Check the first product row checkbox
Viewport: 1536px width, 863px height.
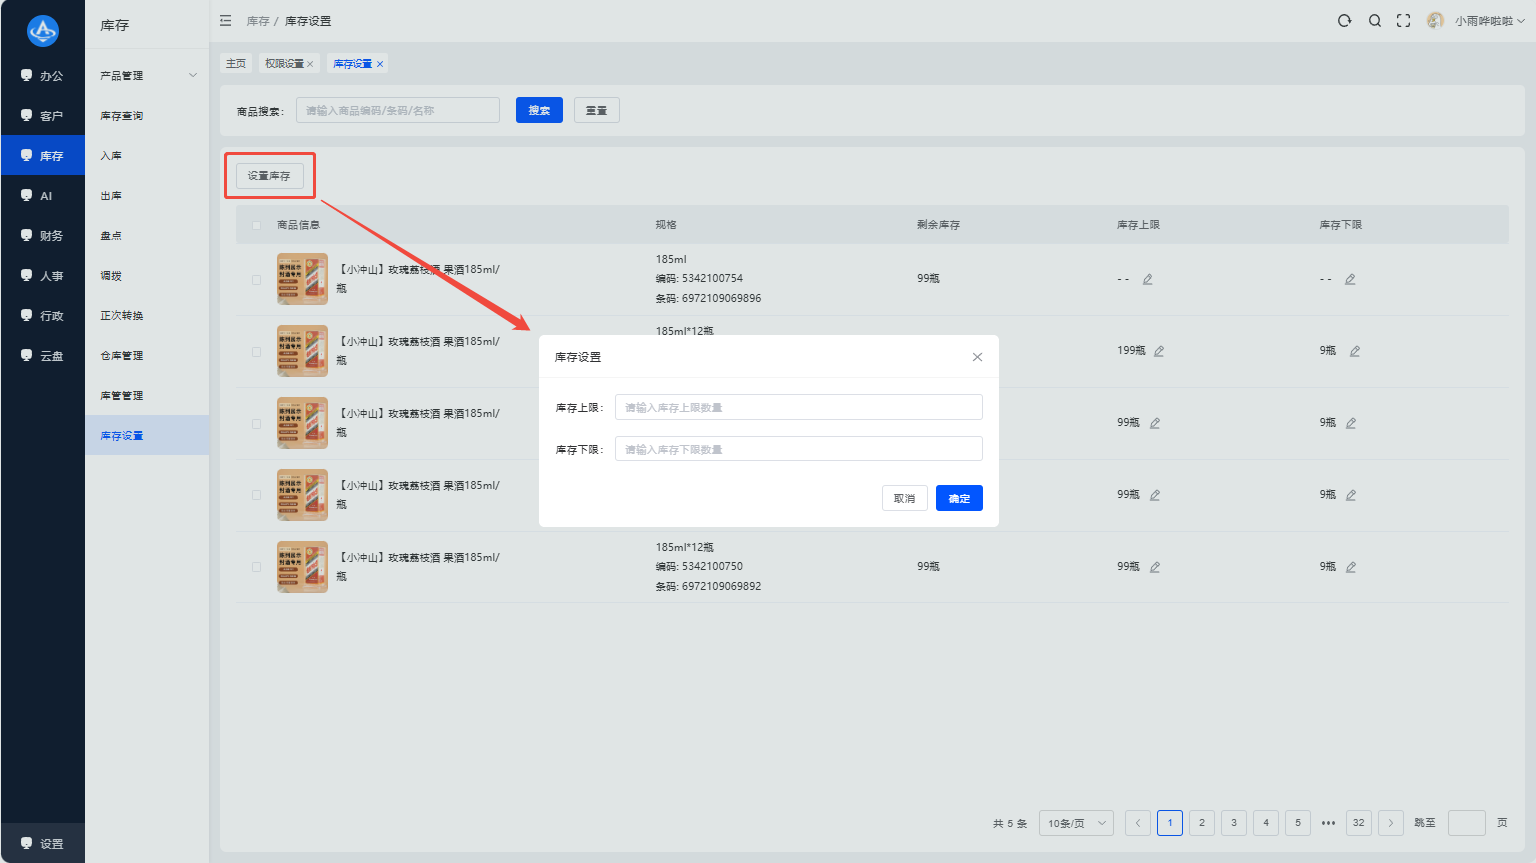click(x=256, y=280)
